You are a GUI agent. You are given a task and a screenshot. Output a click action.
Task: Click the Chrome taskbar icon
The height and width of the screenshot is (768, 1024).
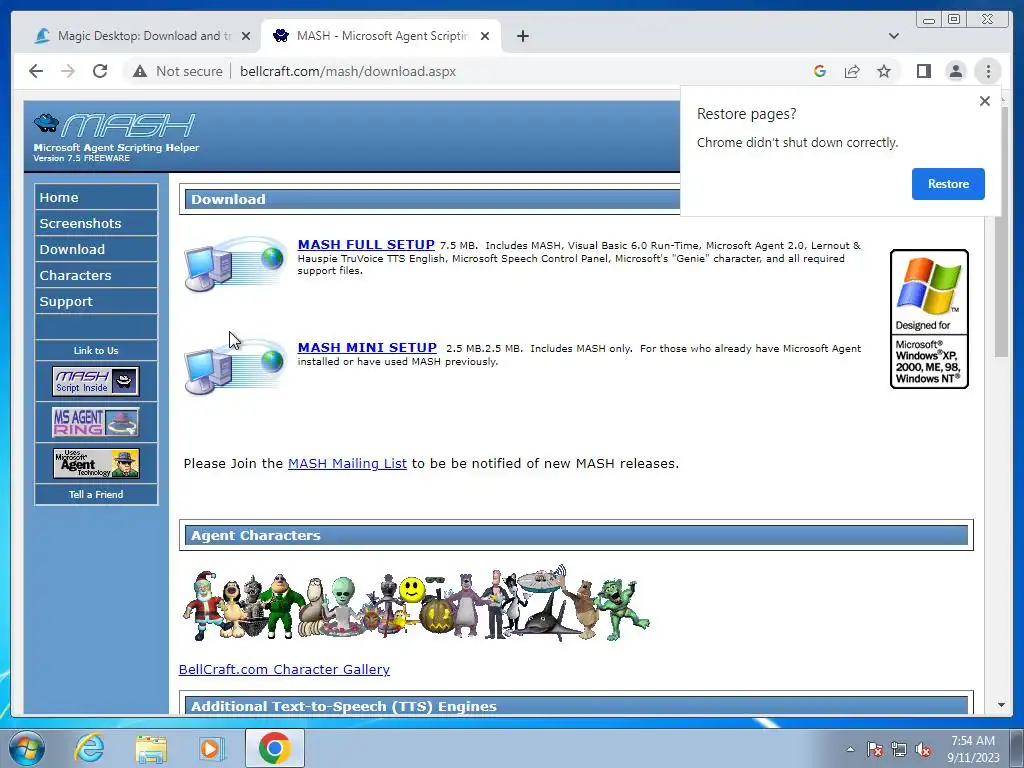point(275,748)
